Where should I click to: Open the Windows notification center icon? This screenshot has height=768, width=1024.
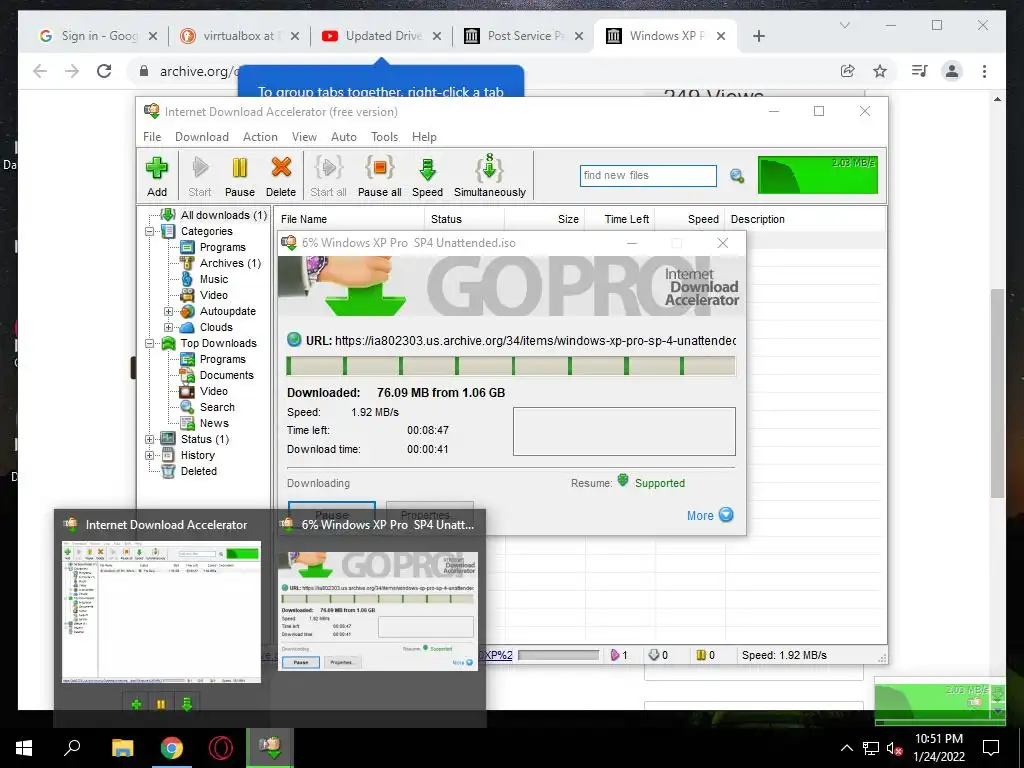click(x=991, y=748)
